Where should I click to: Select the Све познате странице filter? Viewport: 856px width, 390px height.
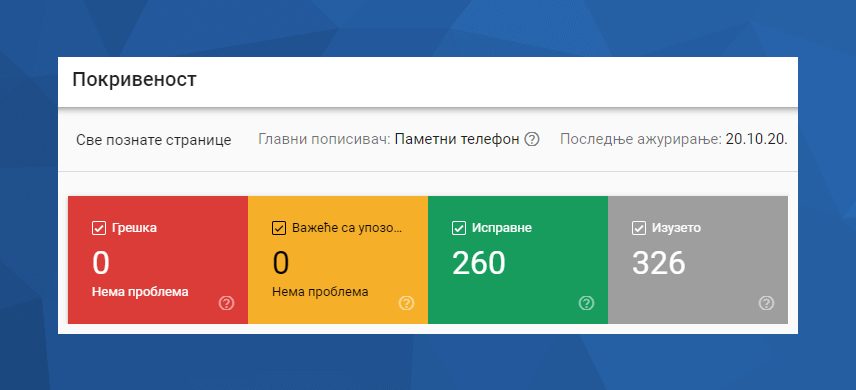[x=154, y=140]
